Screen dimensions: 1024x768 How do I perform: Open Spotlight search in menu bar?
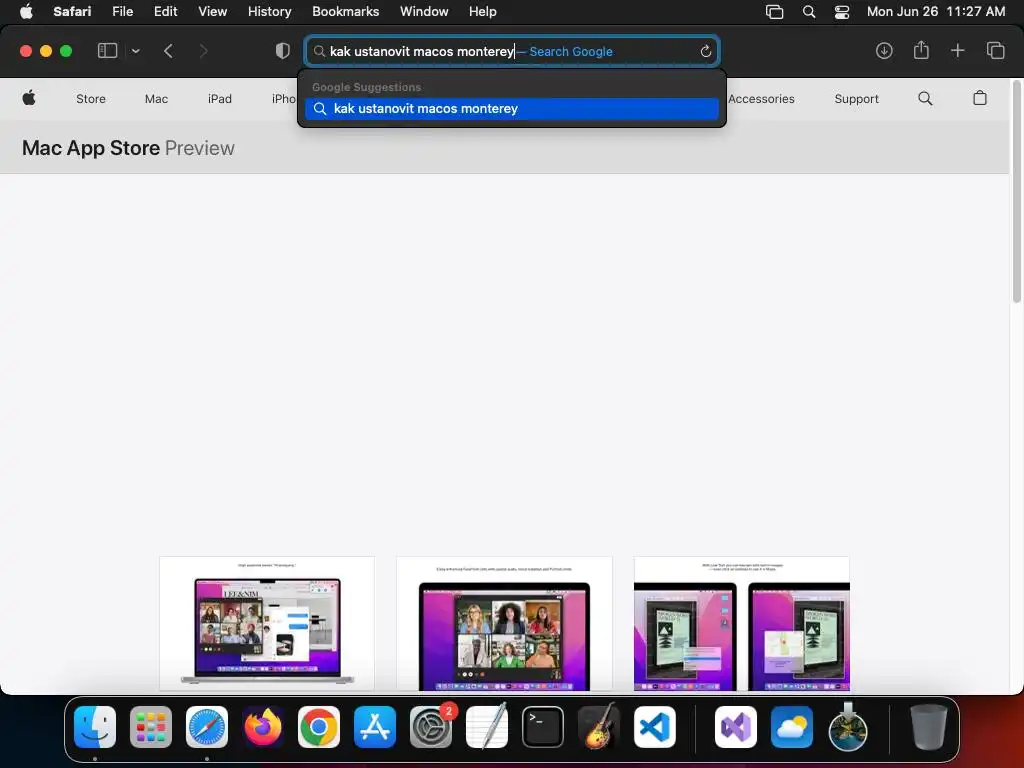(x=808, y=12)
